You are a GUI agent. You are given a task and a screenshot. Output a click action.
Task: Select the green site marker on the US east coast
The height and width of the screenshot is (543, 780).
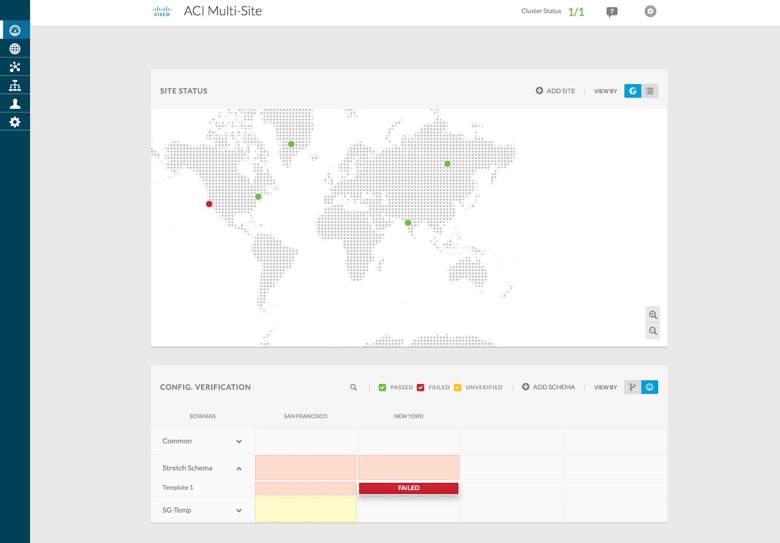tap(258, 196)
